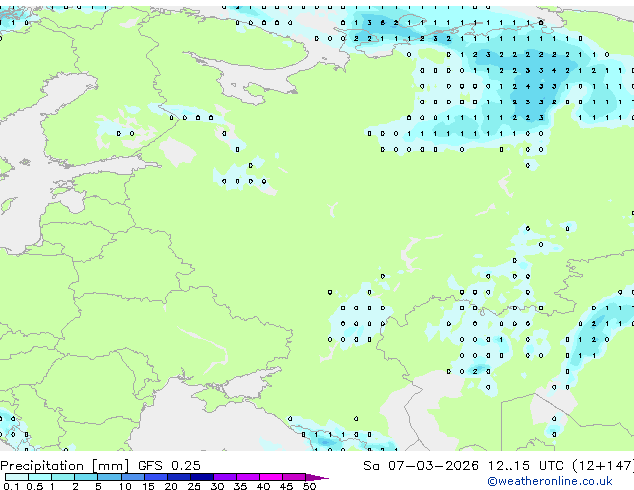
Task: Click the '45' legend scale label
Action: 286,486
